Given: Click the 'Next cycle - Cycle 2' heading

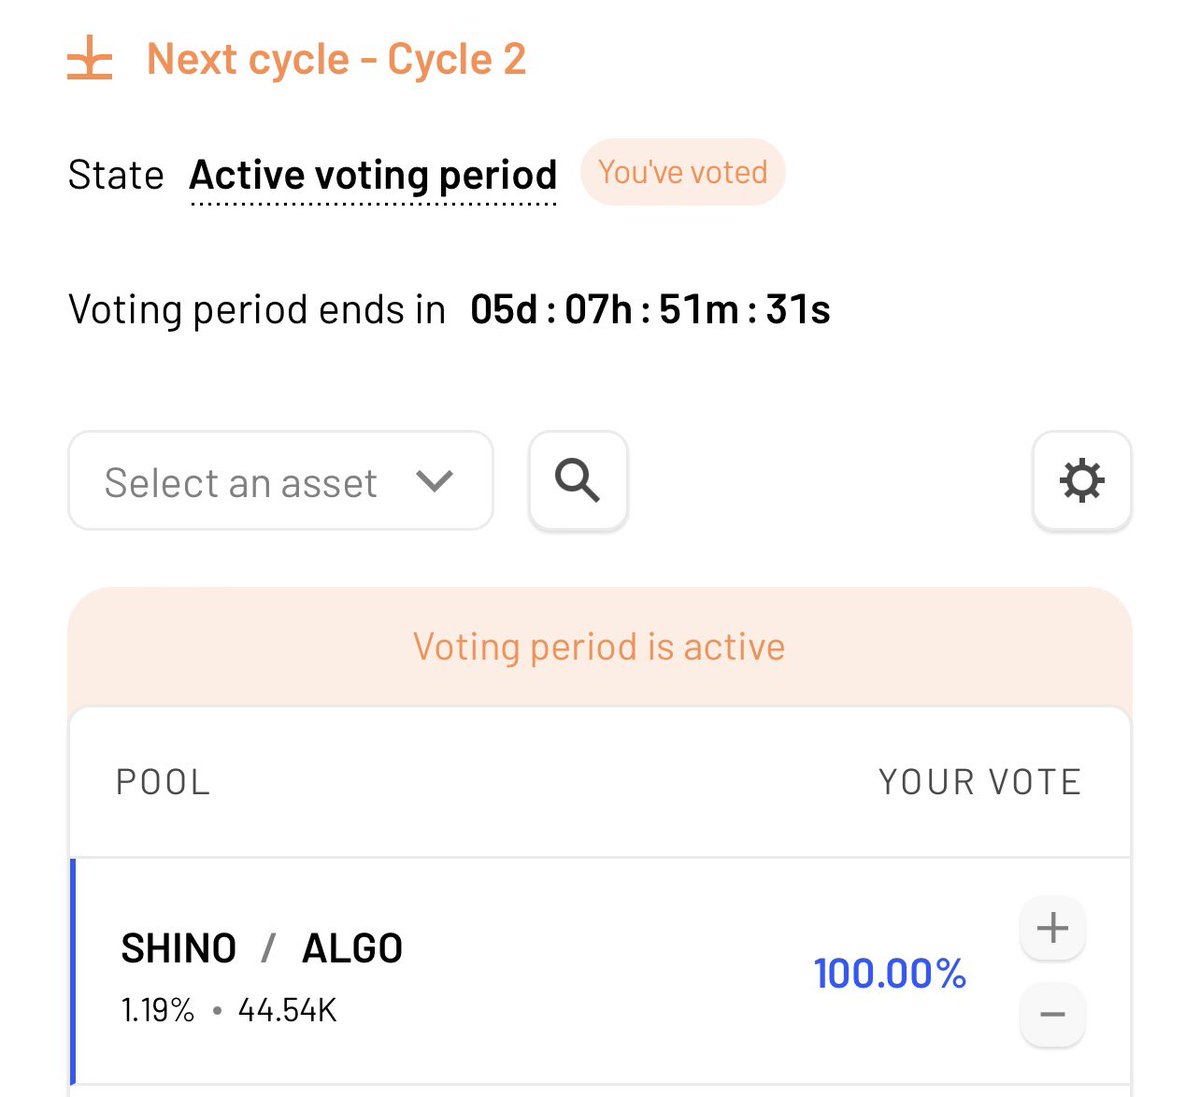Looking at the screenshot, I should pos(336,59).
